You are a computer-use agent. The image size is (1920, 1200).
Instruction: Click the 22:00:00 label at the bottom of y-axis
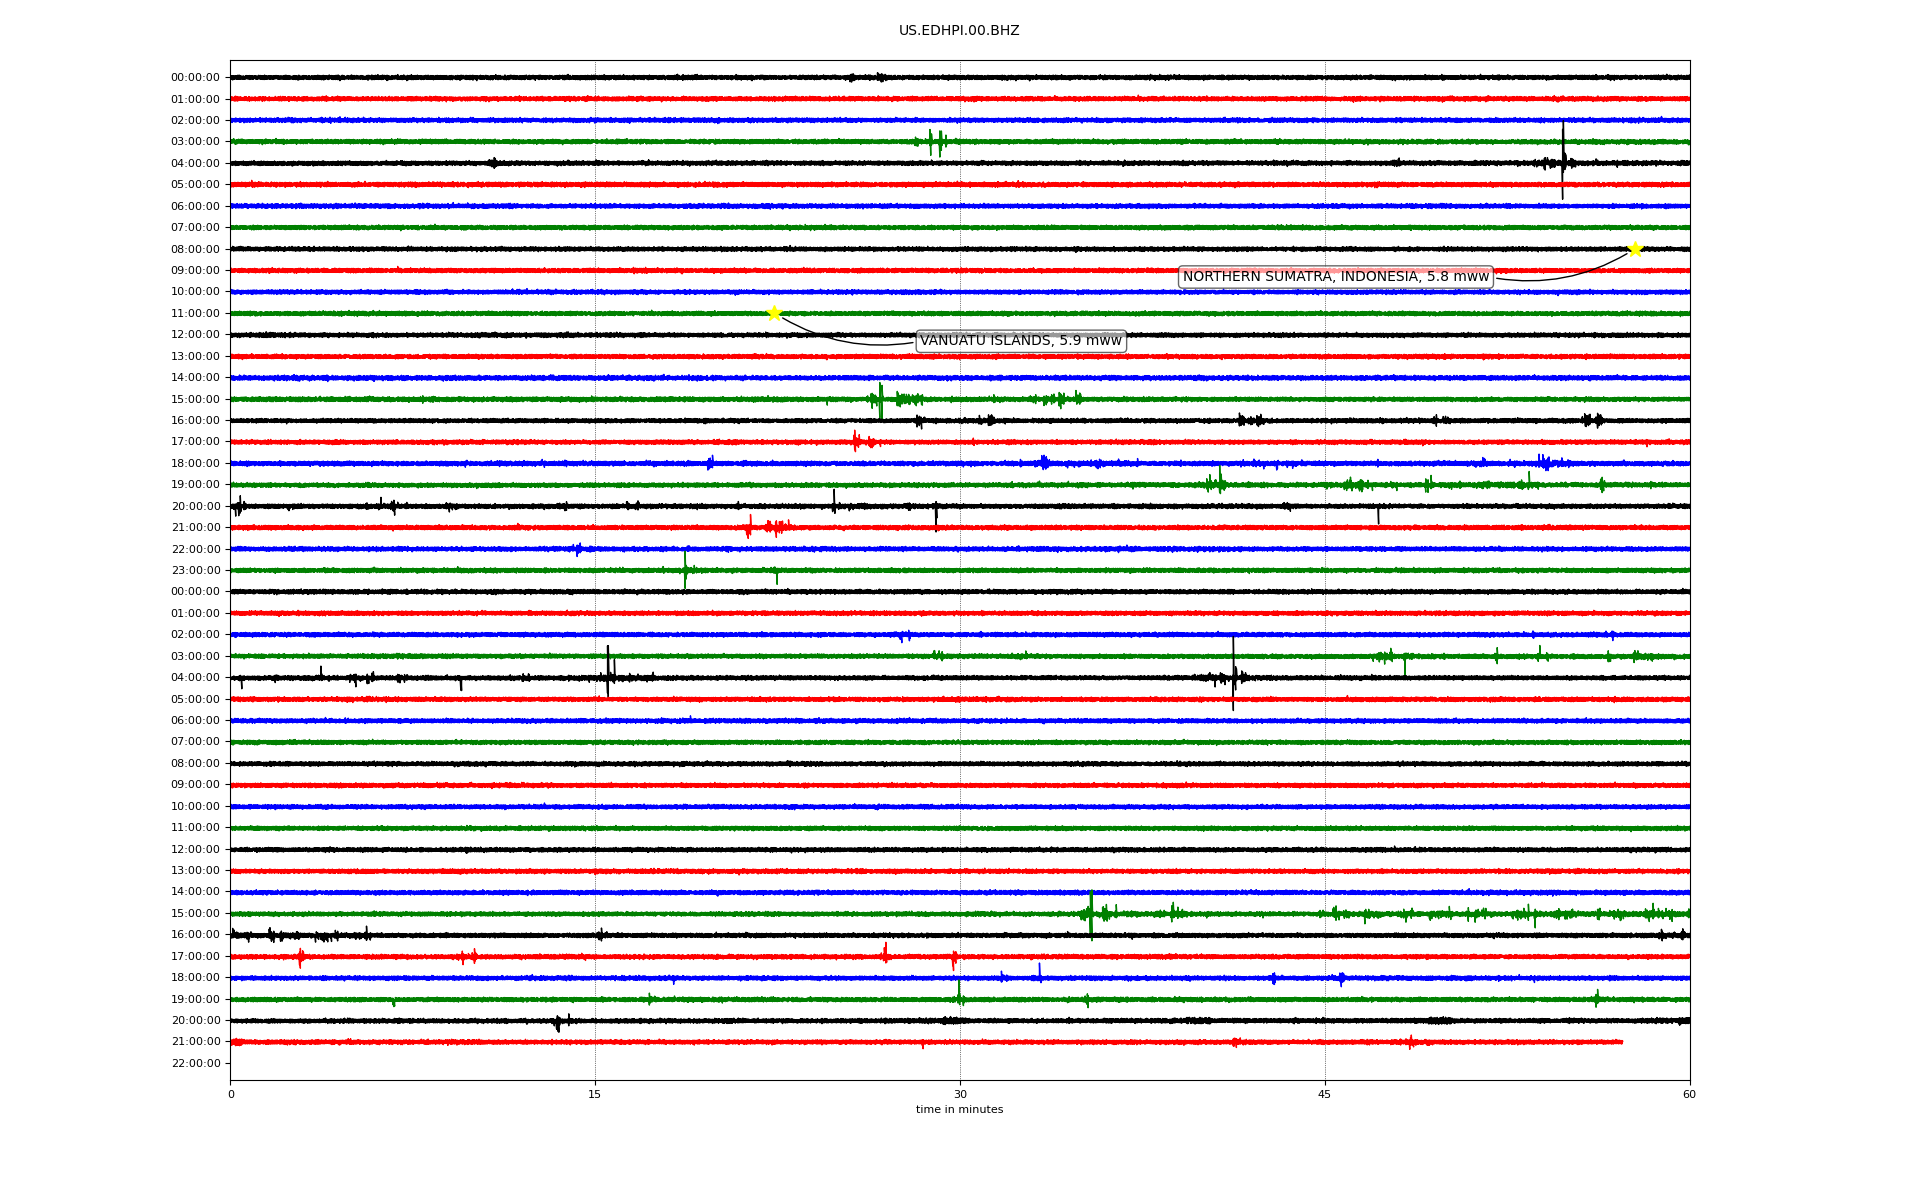click(196, 1063)
